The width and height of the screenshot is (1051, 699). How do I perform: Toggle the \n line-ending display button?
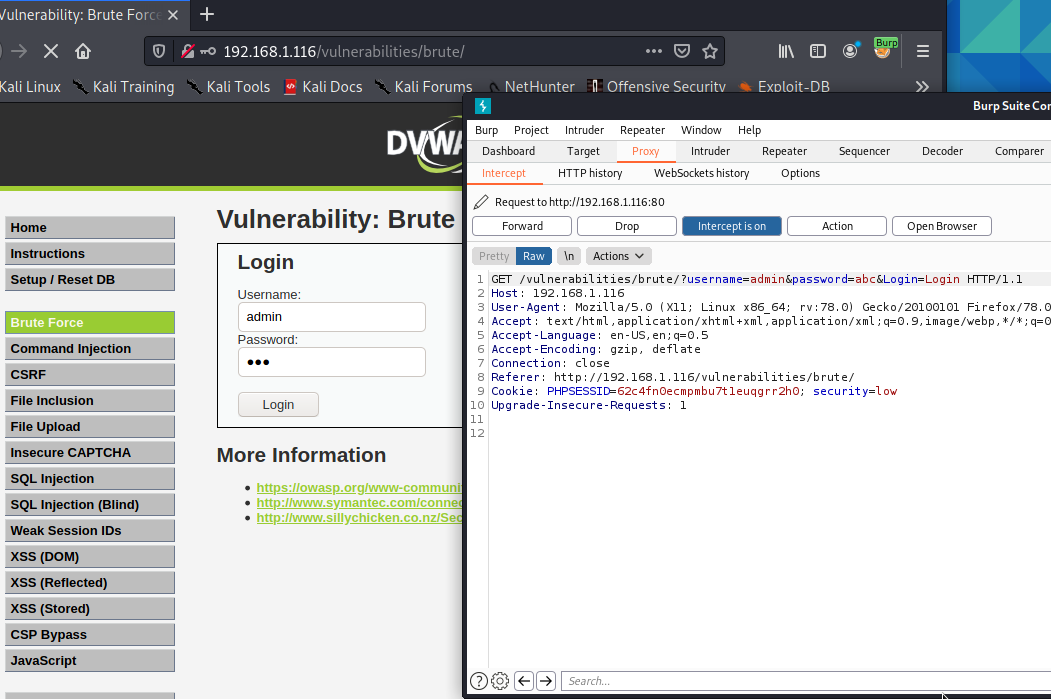tap(568, 255)
